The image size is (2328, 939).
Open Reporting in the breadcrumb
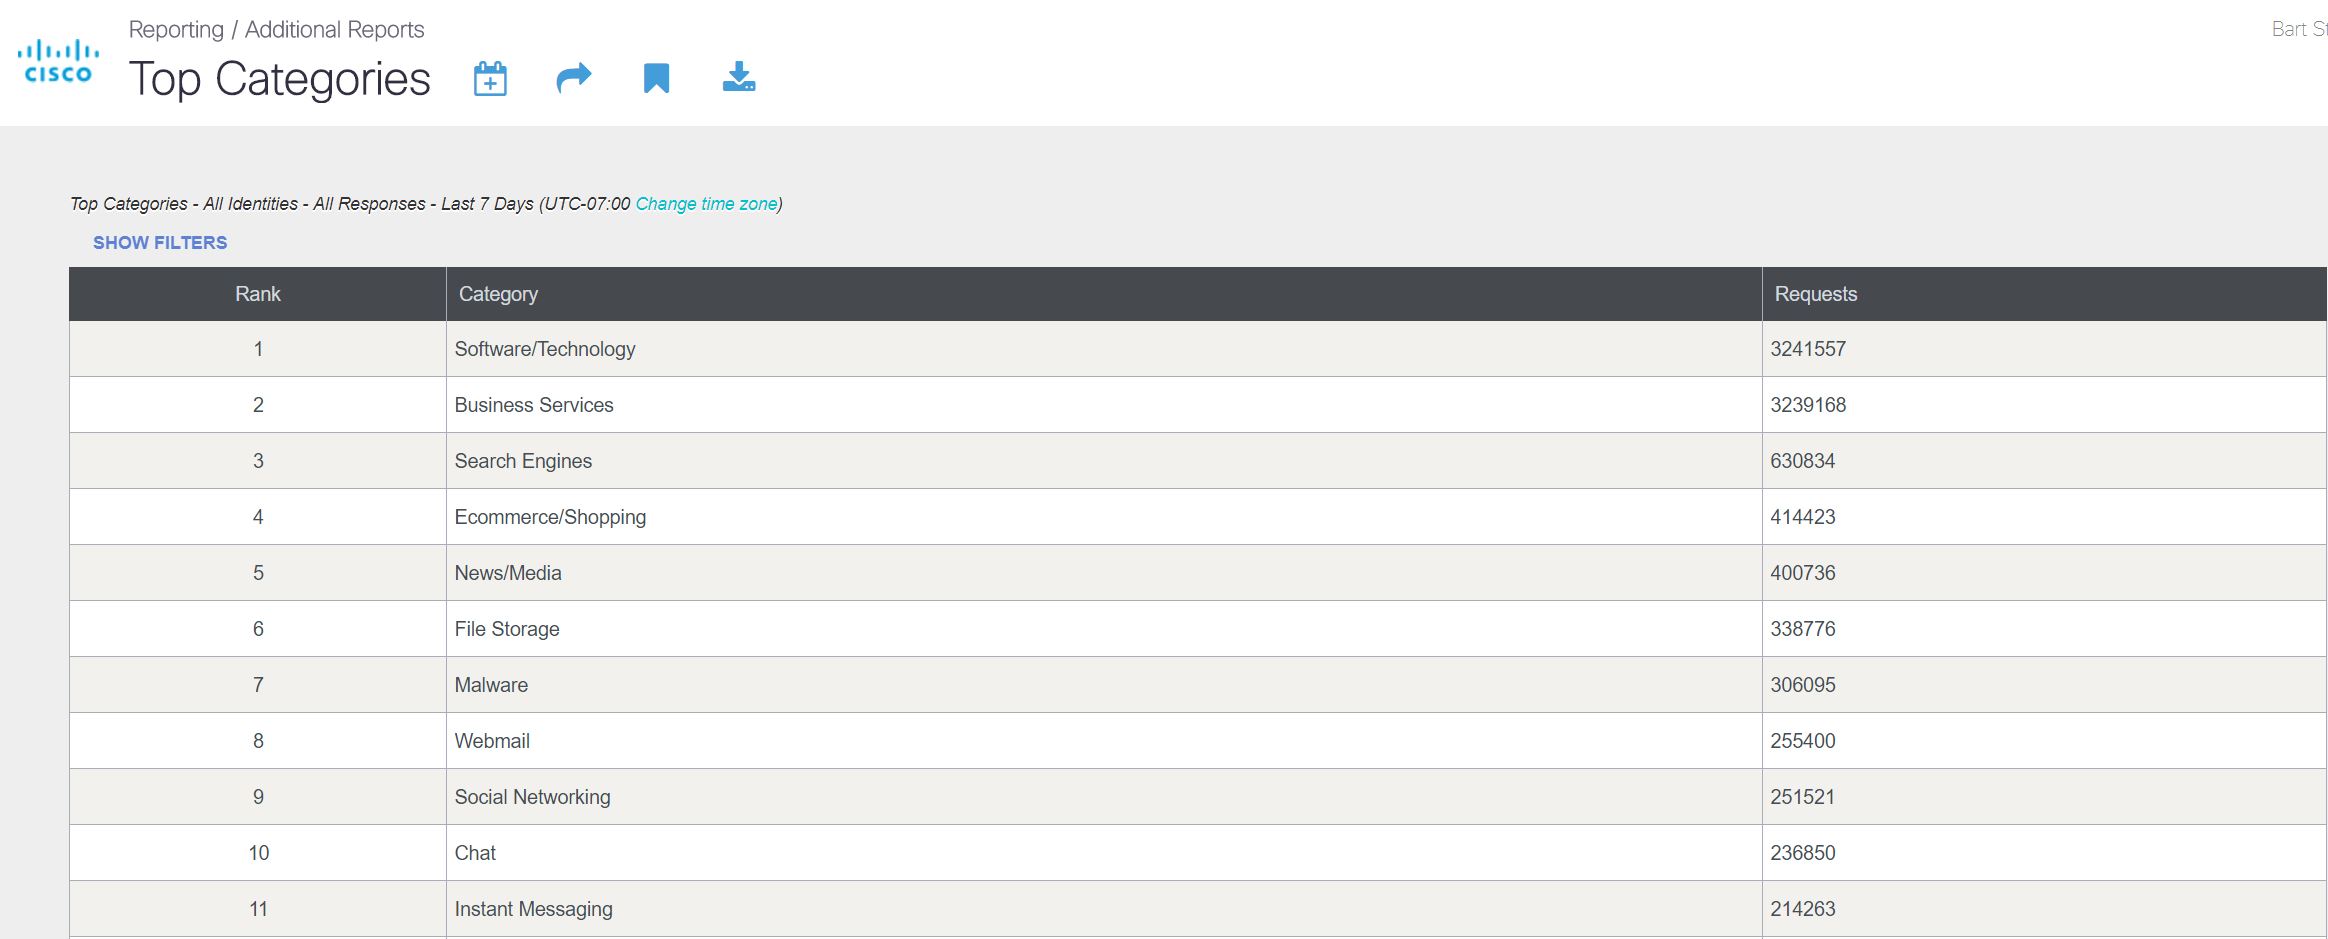(176, 30)
